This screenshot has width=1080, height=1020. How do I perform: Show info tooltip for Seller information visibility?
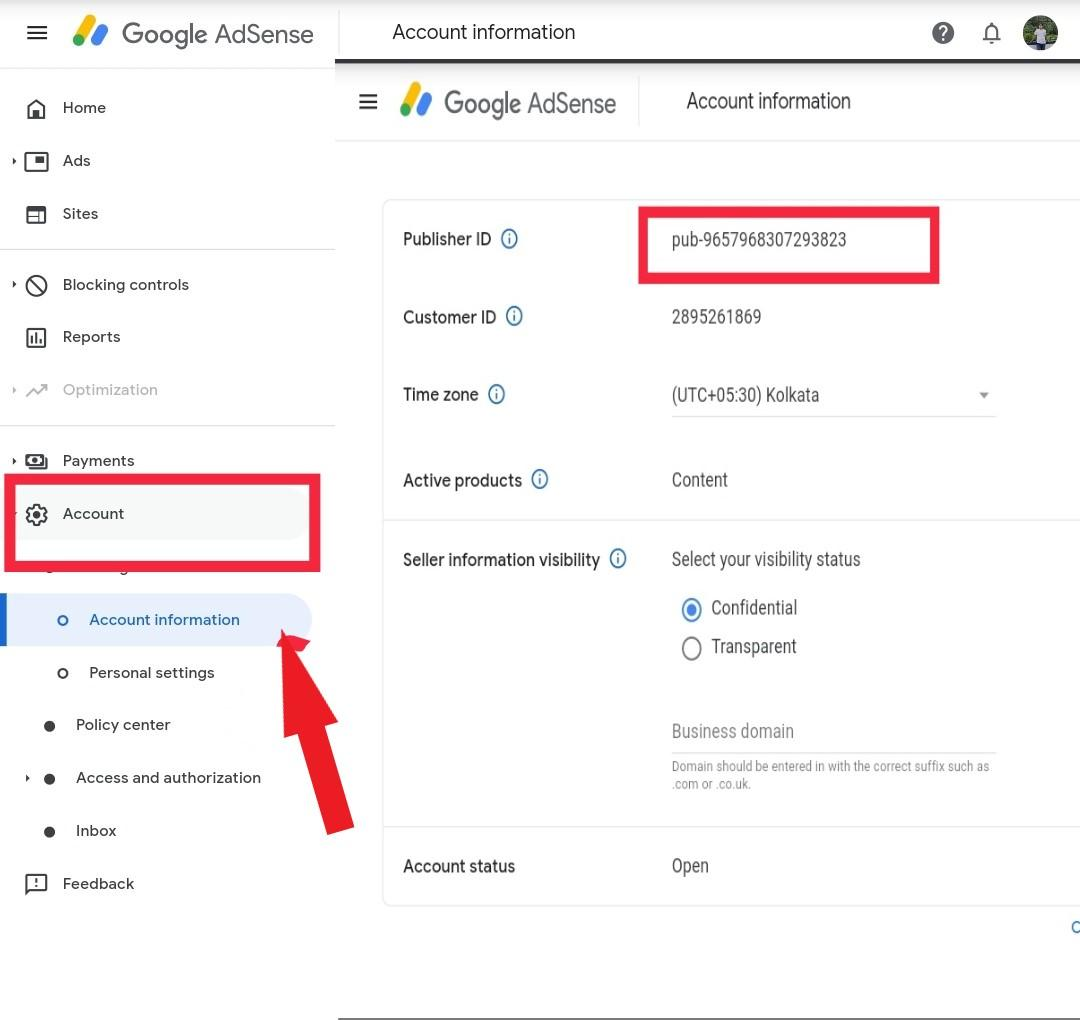point(618,559)
